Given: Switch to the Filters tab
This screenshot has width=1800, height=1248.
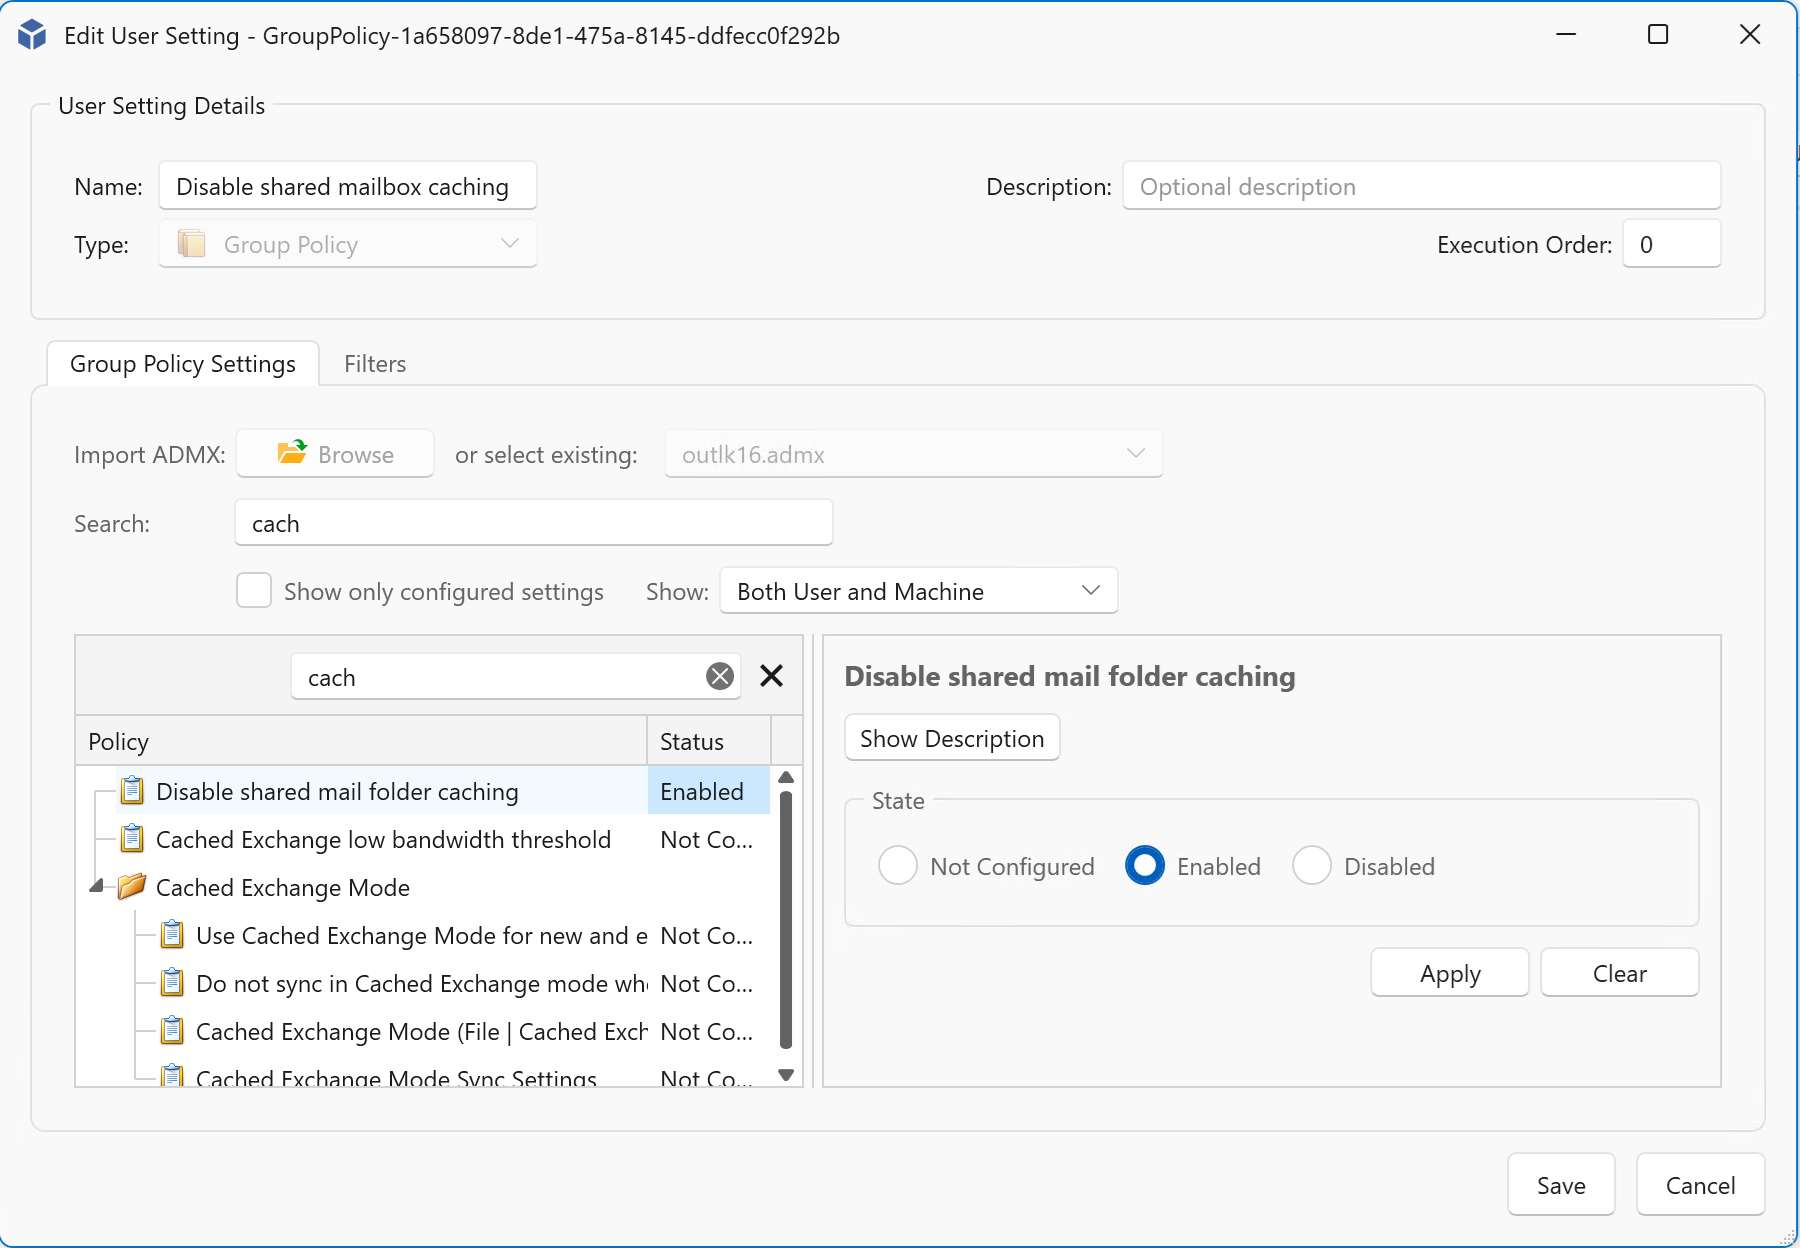Looking at the screenshot, I should coord(375,364).
